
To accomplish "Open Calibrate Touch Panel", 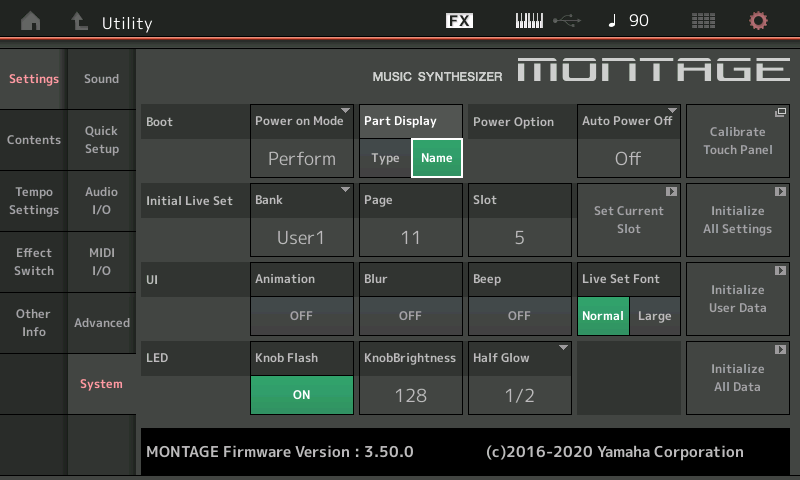I will click(737, 140).
